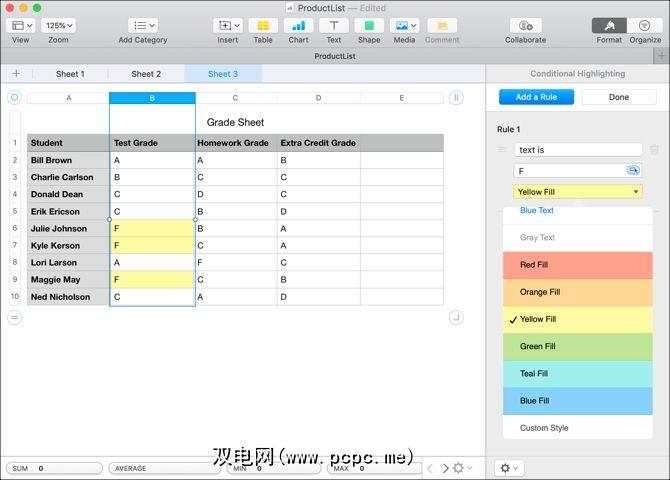The width and height of the screenshot is (670, 480).
Task: Click the table resize corner handle
Action: (x=456, y=318)
